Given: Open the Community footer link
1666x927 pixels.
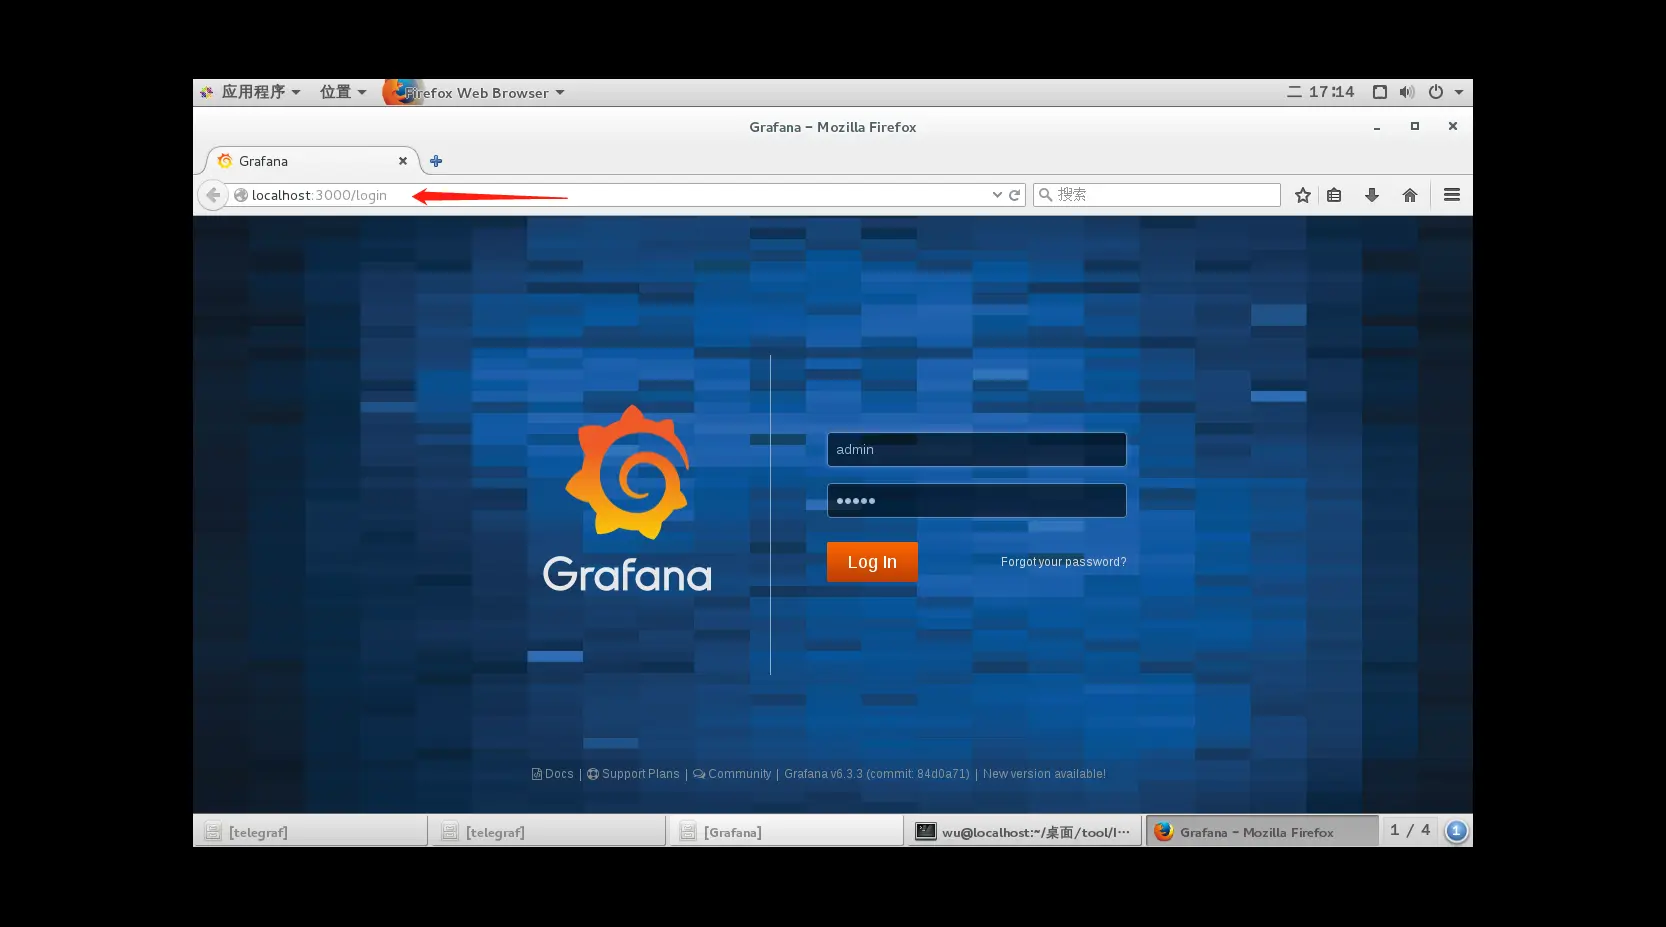Looking at the screenshot, I should click(x=732, y=774).
